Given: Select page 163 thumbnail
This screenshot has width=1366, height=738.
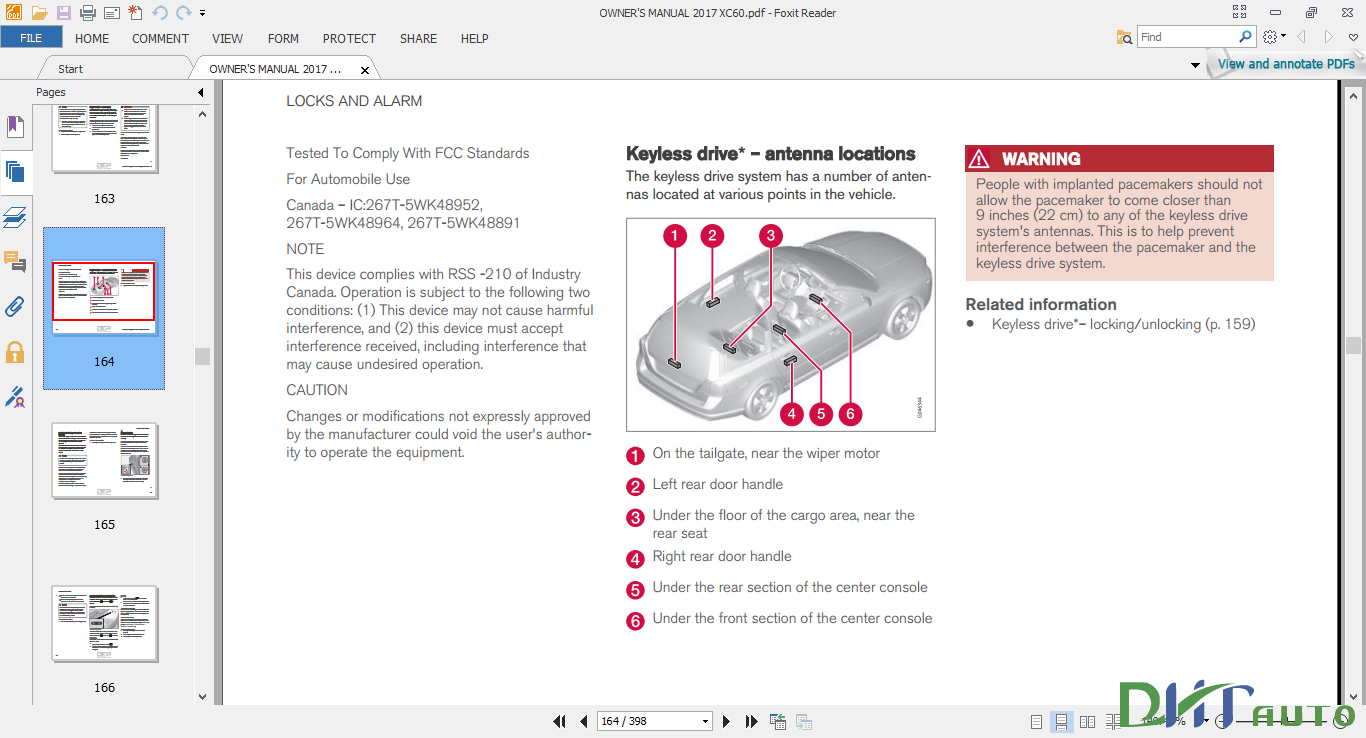Looking at the screenshot, I should point(104,139).
